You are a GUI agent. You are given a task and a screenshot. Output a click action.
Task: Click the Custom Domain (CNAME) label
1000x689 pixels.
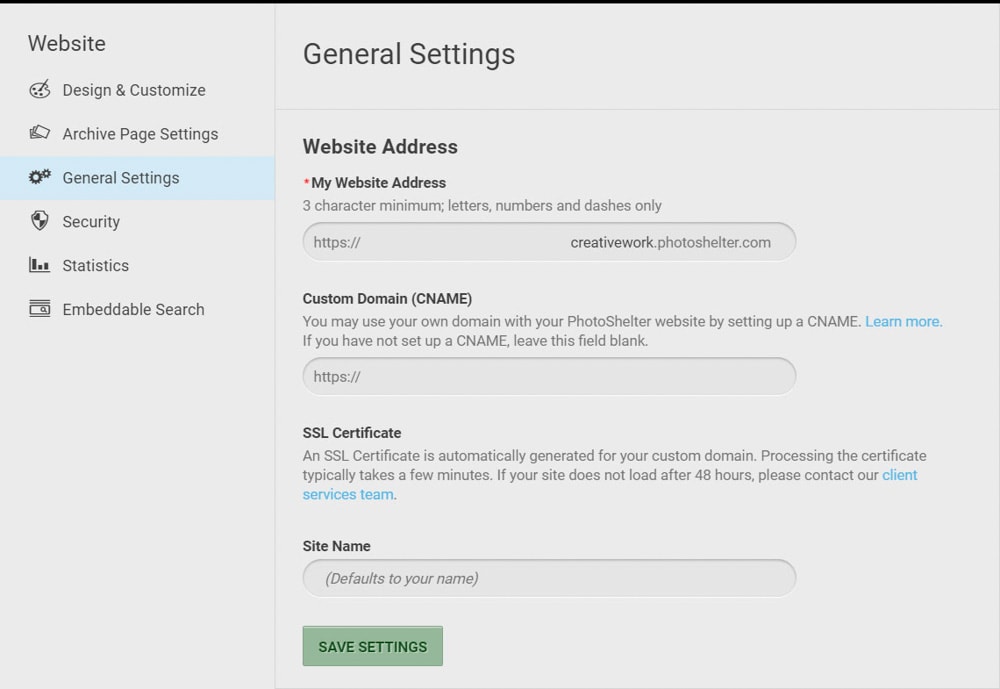(x=387, y=299)
